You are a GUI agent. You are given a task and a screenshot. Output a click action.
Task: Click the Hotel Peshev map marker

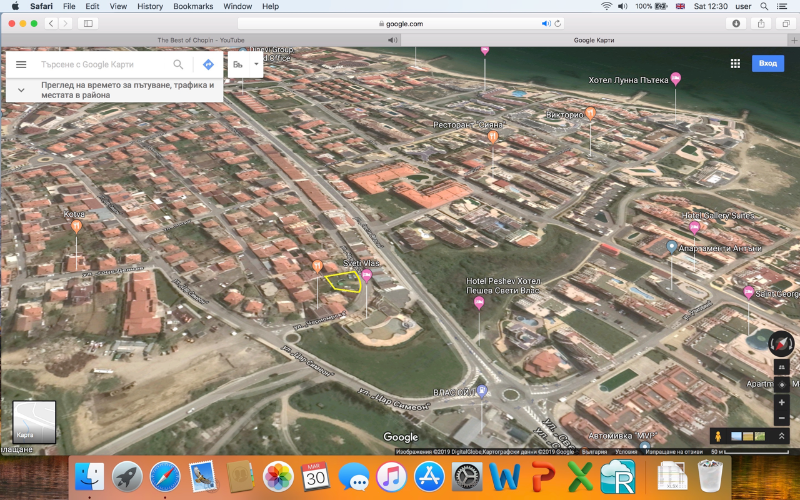(x=478, y=301)
